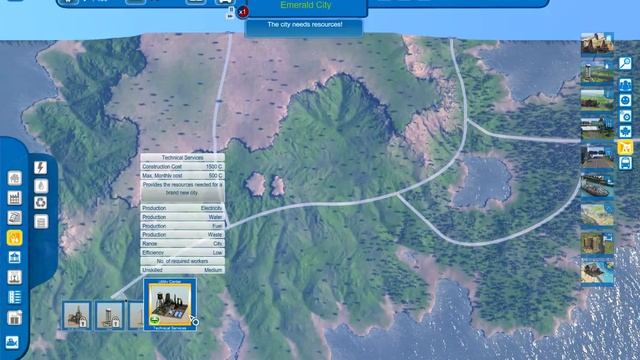640x360 pixels.
Task: Open the civic services building category icon
Action: (x=15, y=258)
